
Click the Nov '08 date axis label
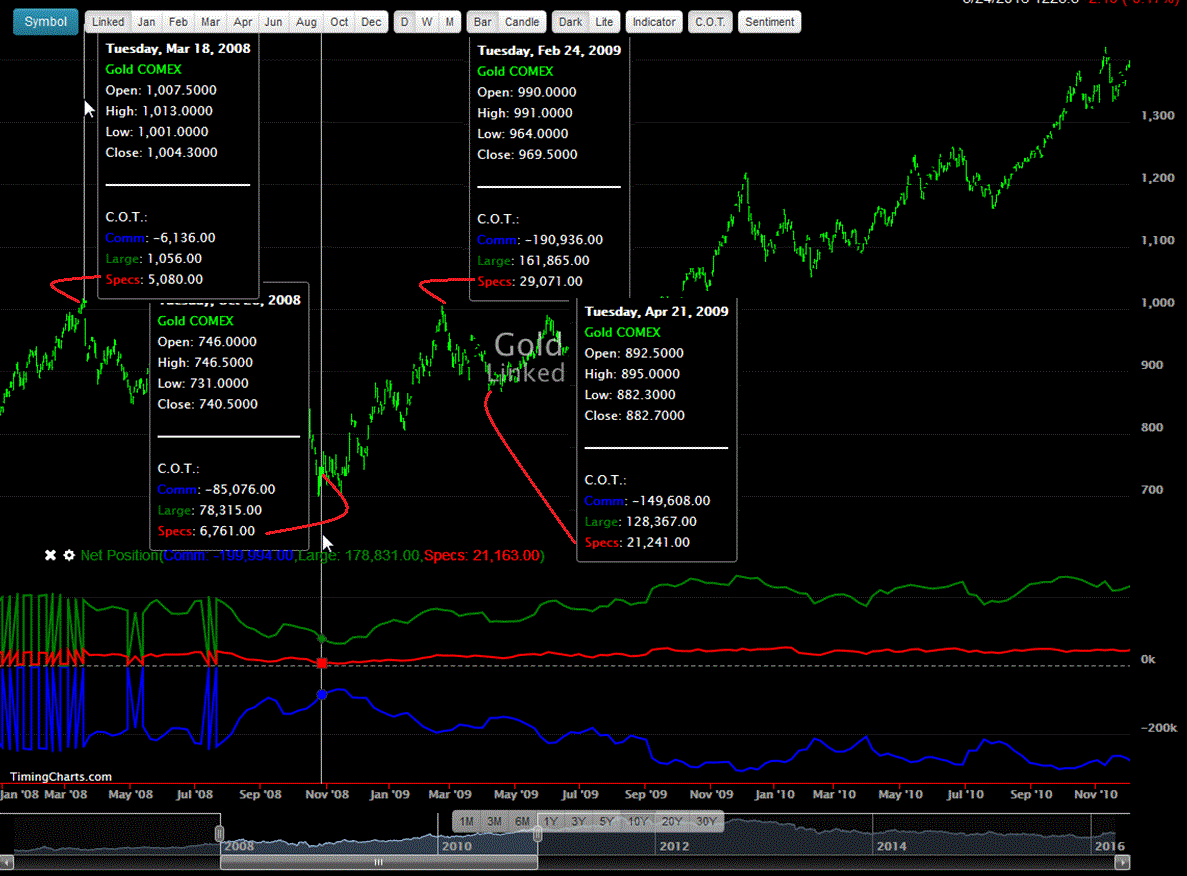point(327,794)
